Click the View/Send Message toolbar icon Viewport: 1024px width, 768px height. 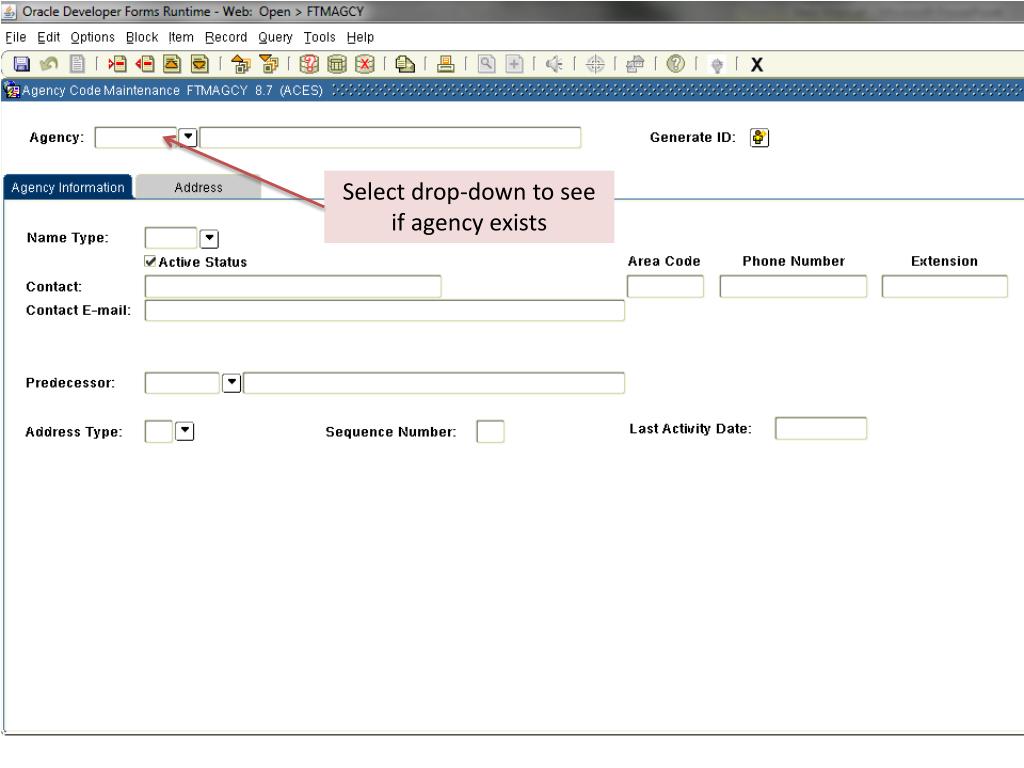point(405,64)
